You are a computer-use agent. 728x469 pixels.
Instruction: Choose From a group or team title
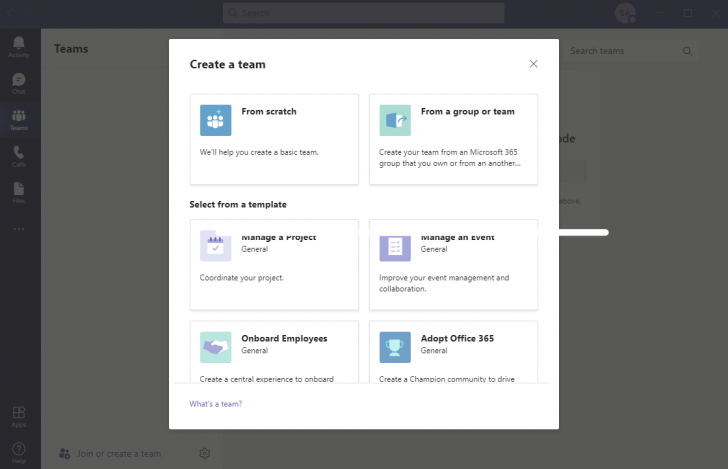[468, 111]
